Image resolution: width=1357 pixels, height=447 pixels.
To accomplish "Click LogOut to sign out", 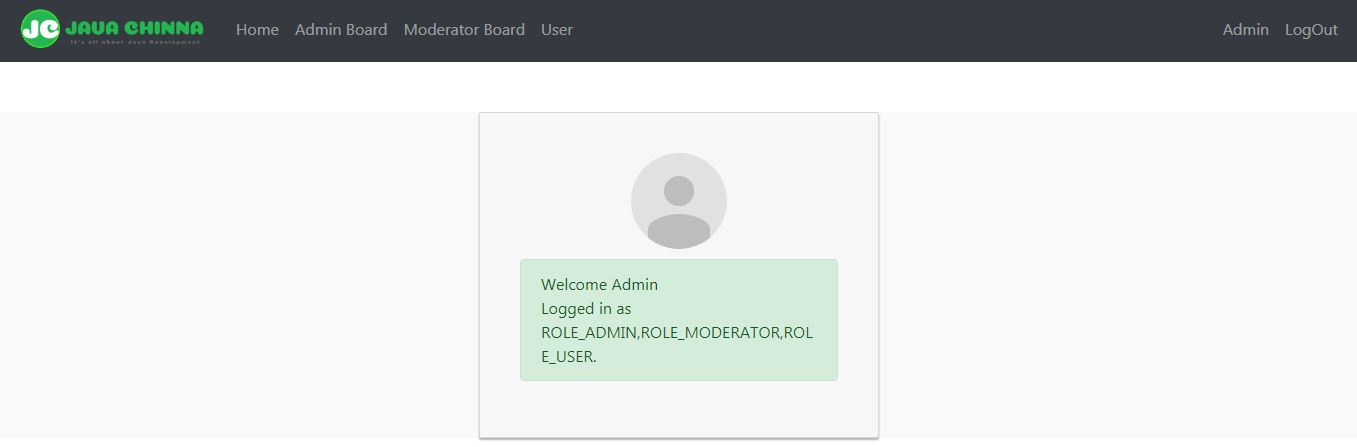I will pos(1311,30).
